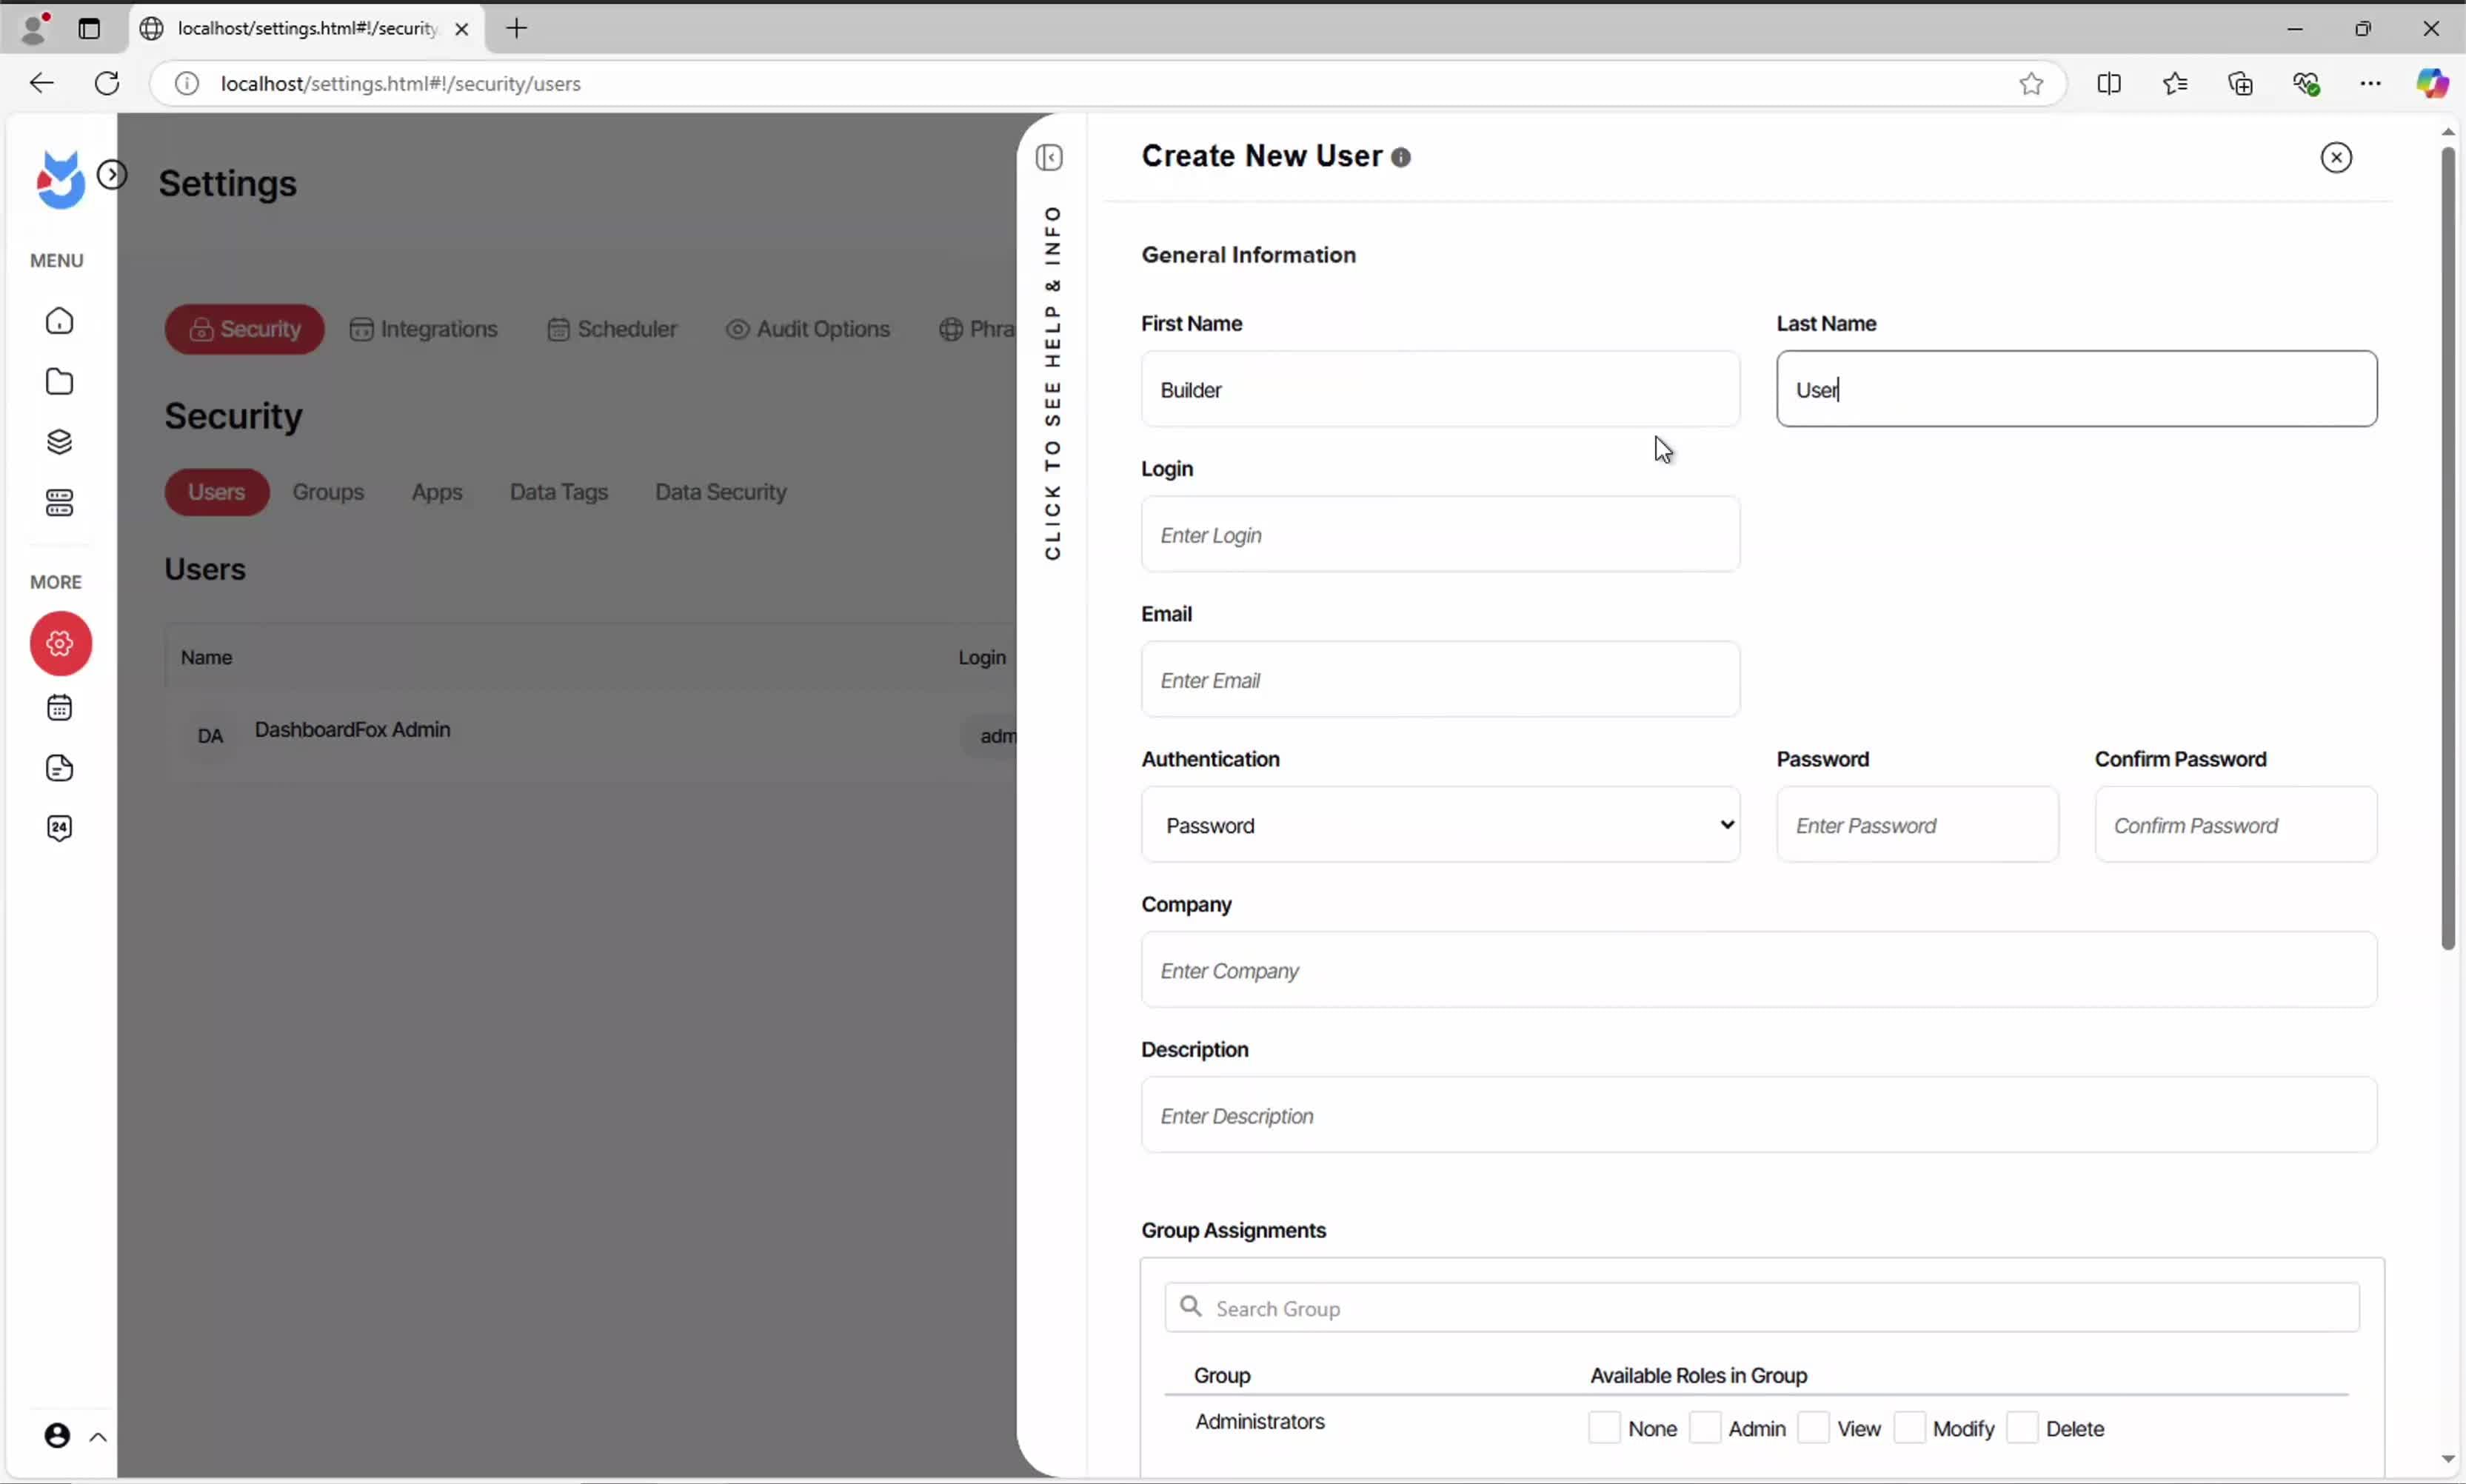Expand the sidebar with arrow near logo
The image size is (2466, 1484).
(x=112, y=175)
